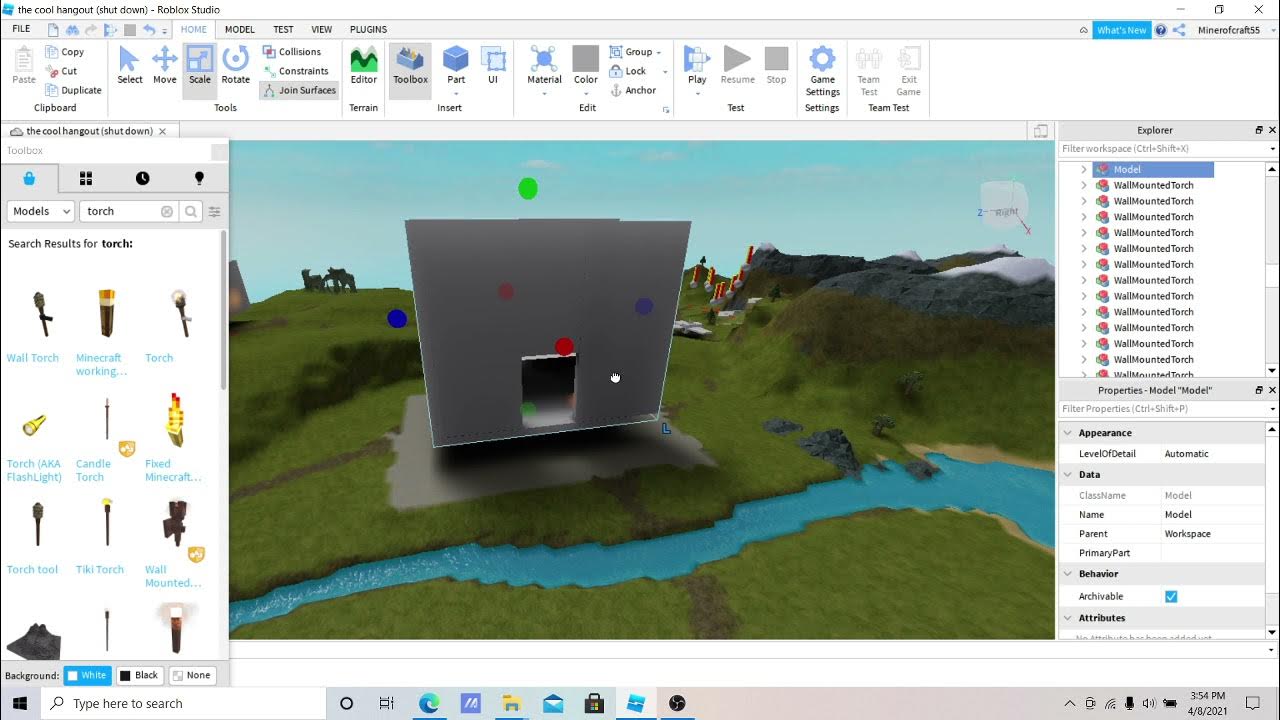Start a Team Test
Viewport: 1280px width, 720px height.
coord(869,71)
